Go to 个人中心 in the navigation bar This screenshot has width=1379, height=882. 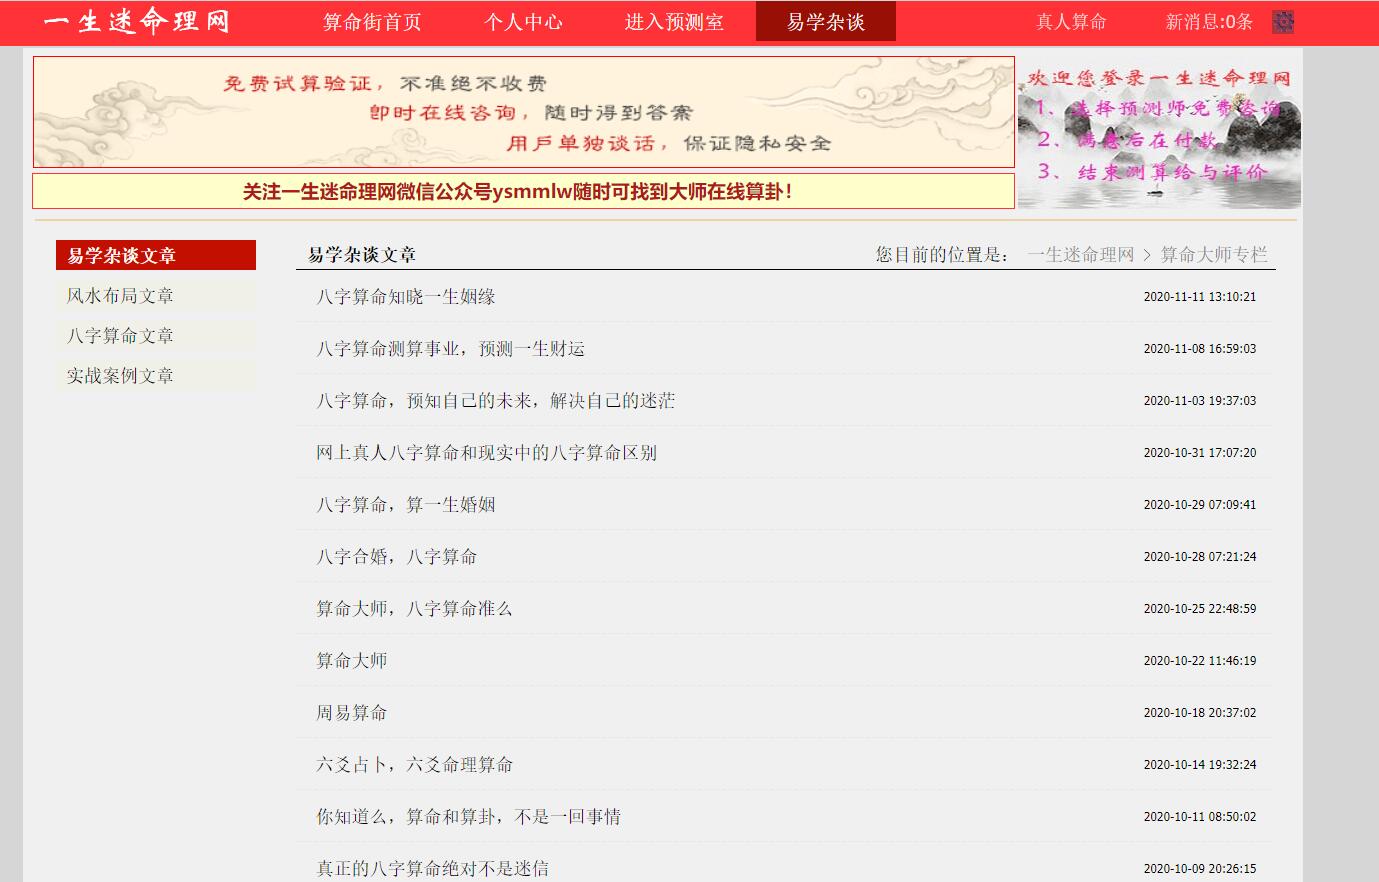coord(523,22)
